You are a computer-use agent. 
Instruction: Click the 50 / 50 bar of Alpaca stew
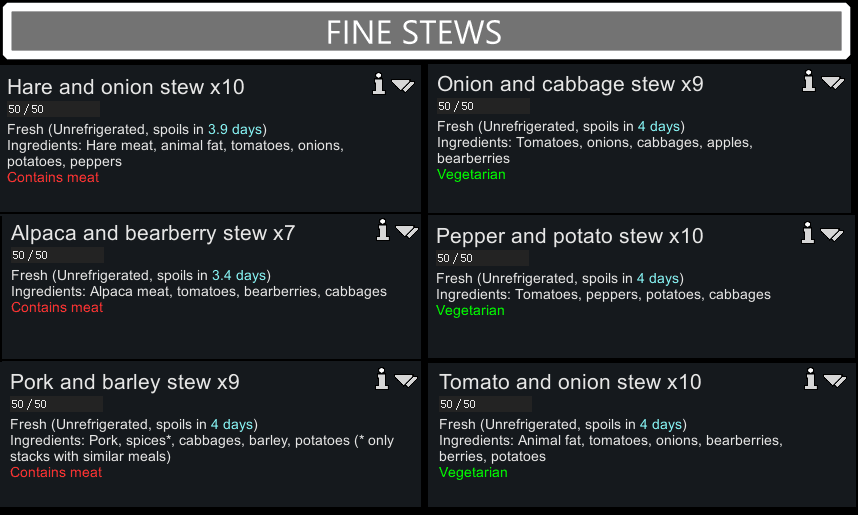click(x=57, y=255)
